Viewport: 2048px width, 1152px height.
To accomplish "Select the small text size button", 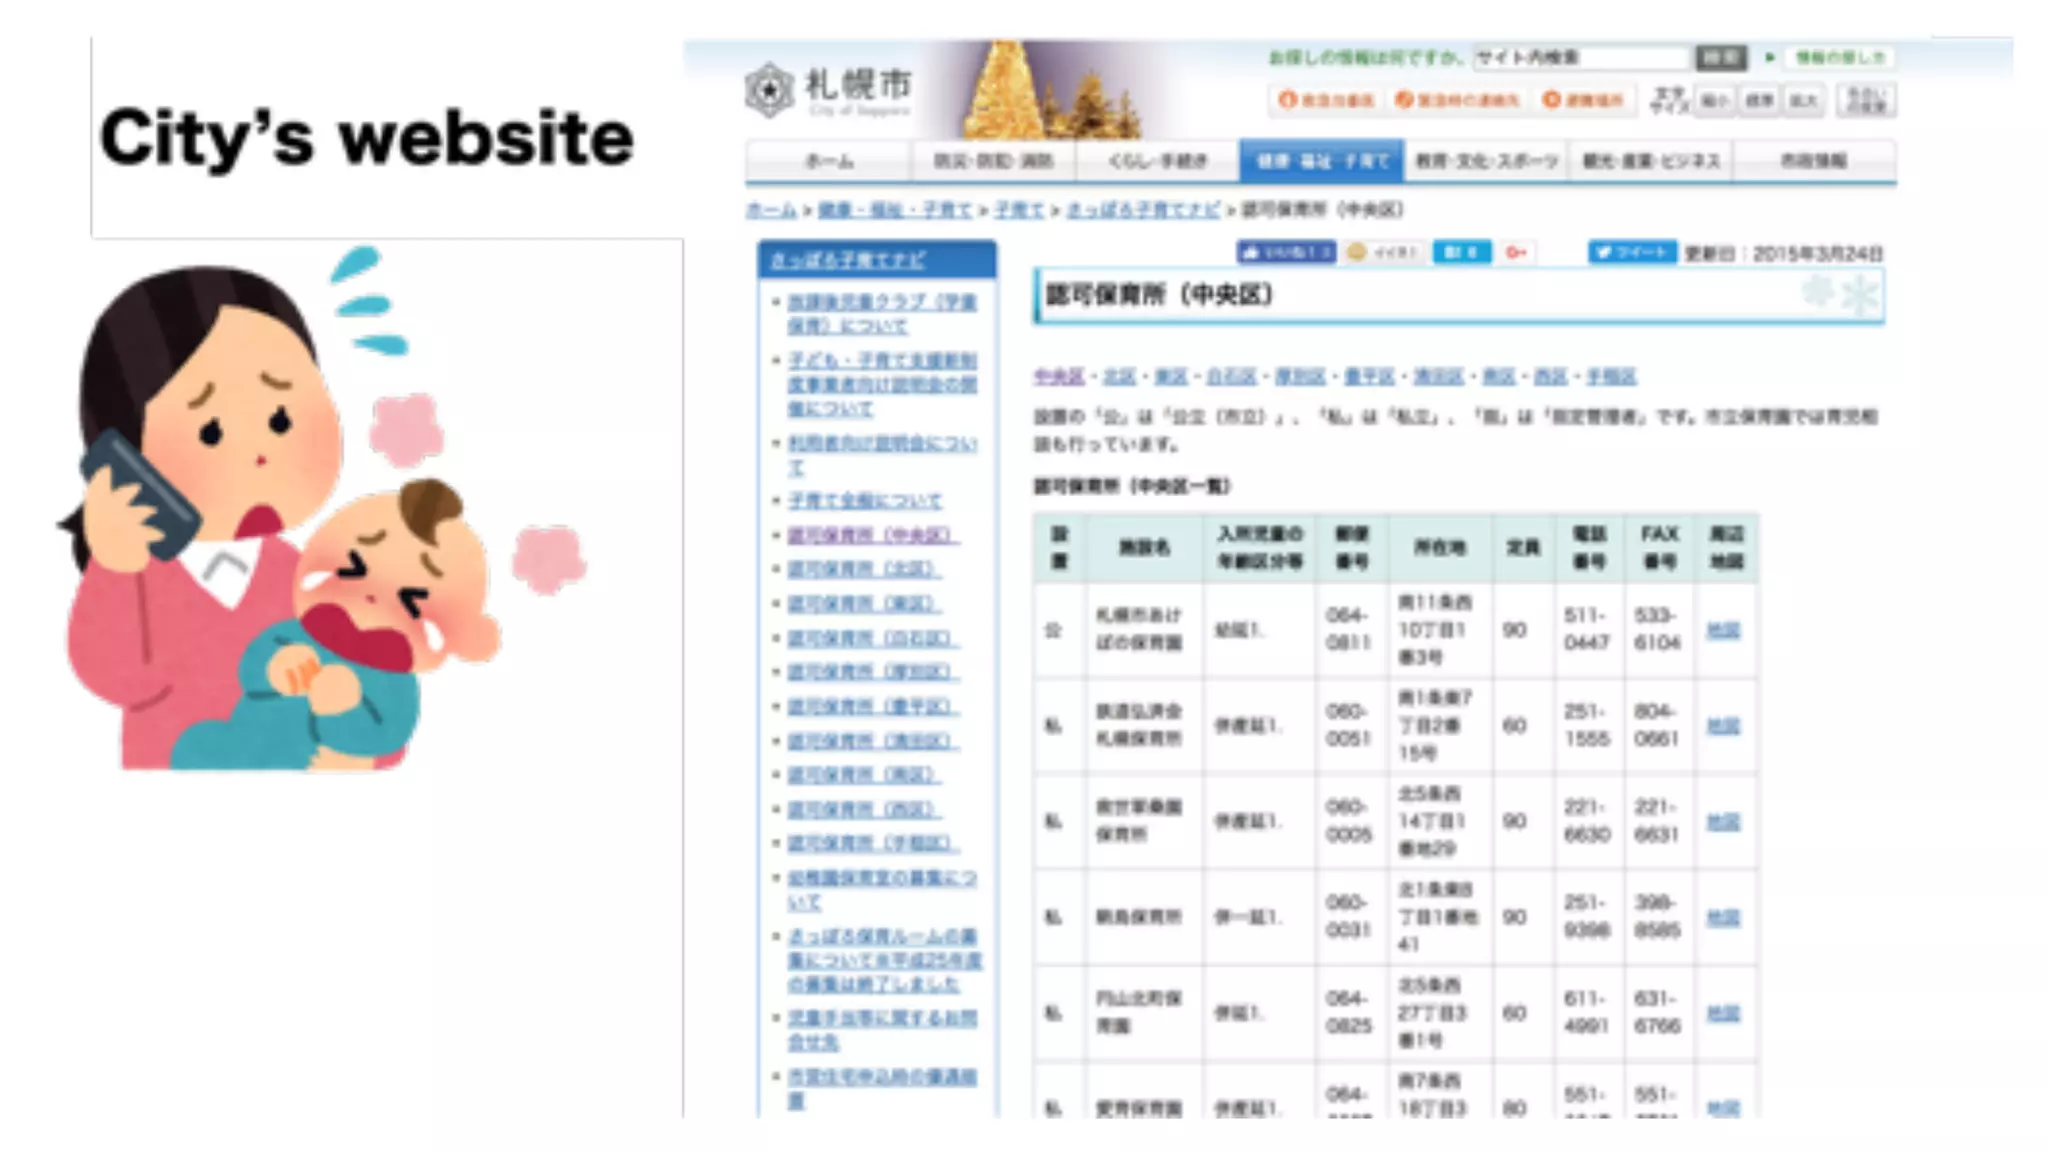I will [1716, 100].
